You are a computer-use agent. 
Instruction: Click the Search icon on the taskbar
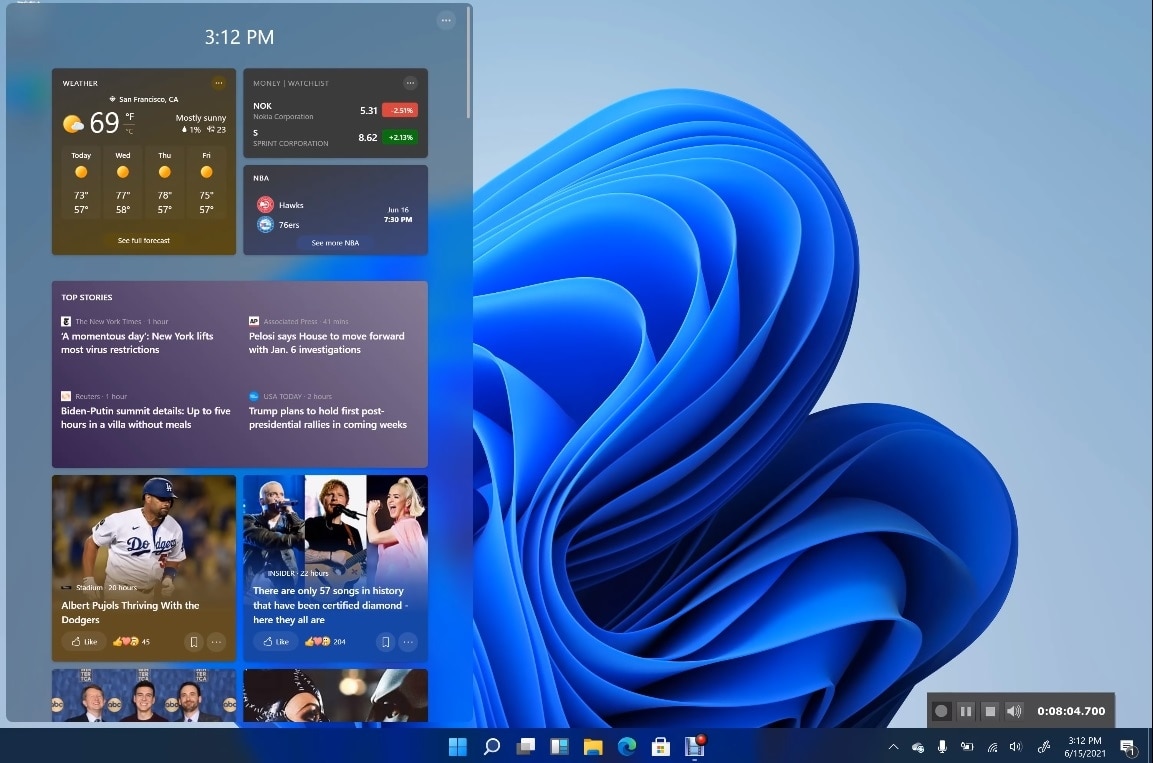click(491, 746)
